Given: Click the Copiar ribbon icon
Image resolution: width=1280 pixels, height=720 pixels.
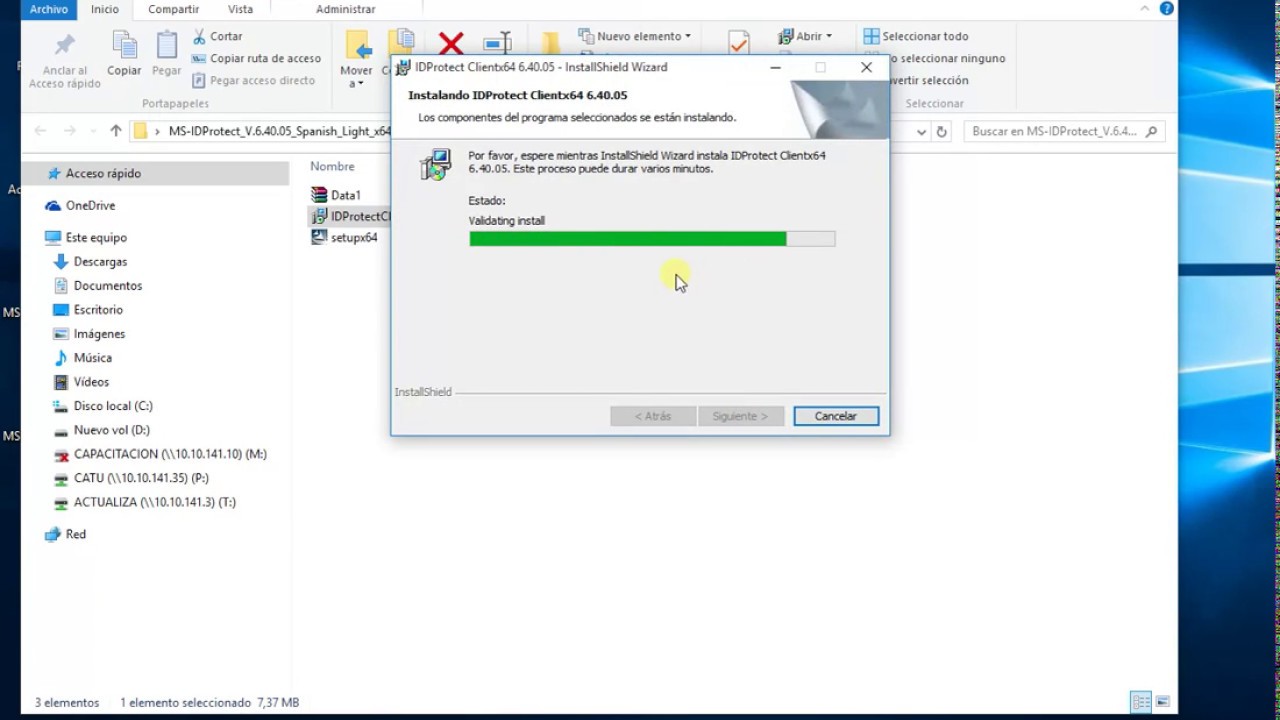Looking at the screenshot, I should click(124, 45).
